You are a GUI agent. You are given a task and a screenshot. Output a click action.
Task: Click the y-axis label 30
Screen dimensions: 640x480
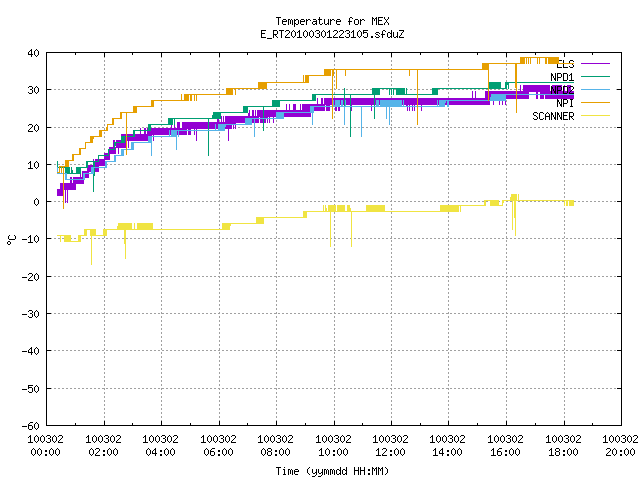click(x=33, y=90)
